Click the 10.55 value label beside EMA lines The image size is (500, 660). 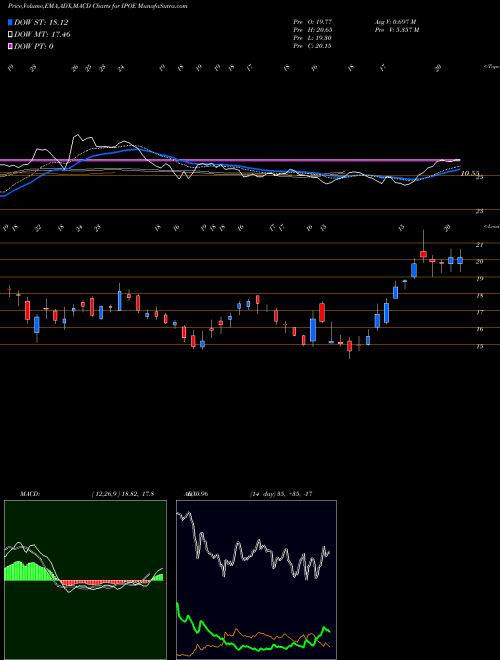point(470,173)
